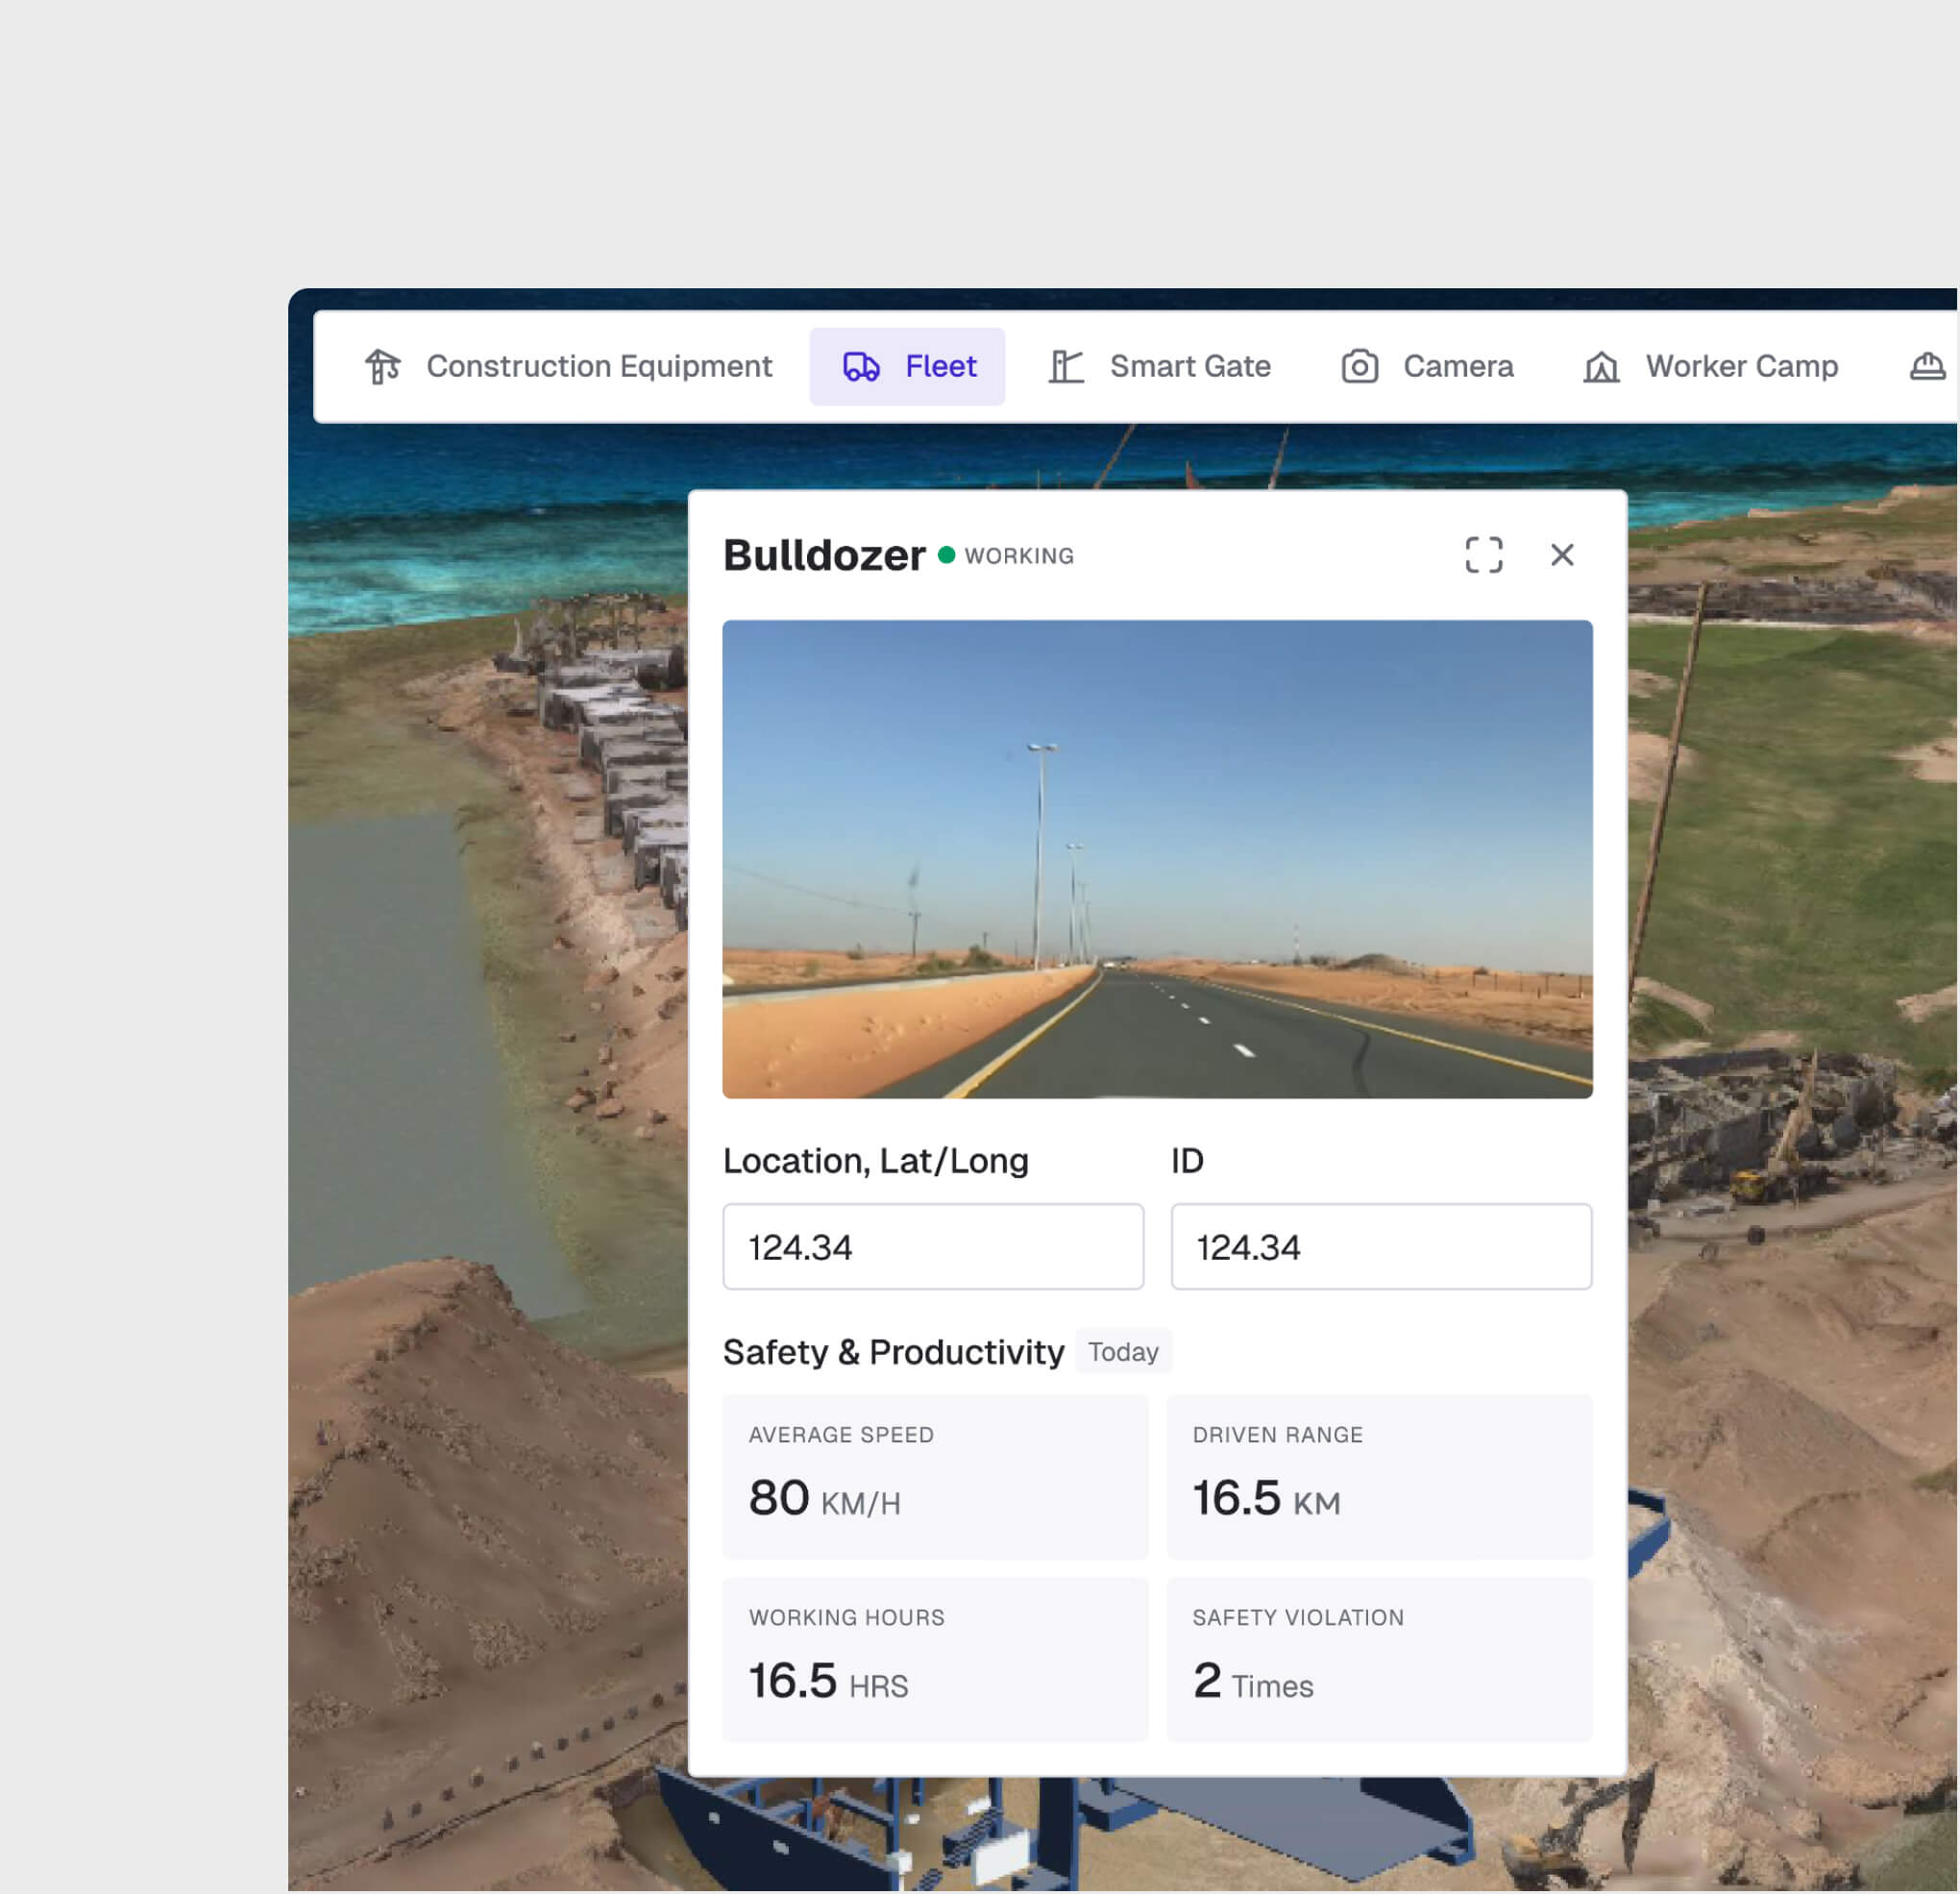Click the hard hat icon in toolbar
Screen dimensions: 1960x1894
1927,367
